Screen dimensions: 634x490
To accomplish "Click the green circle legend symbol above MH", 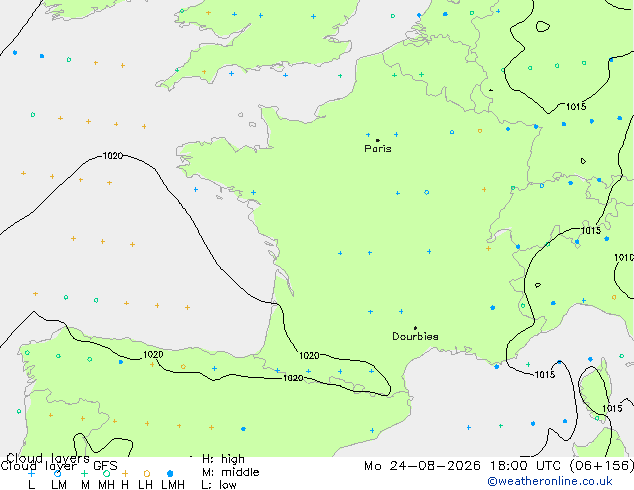I will pos(106,473).
